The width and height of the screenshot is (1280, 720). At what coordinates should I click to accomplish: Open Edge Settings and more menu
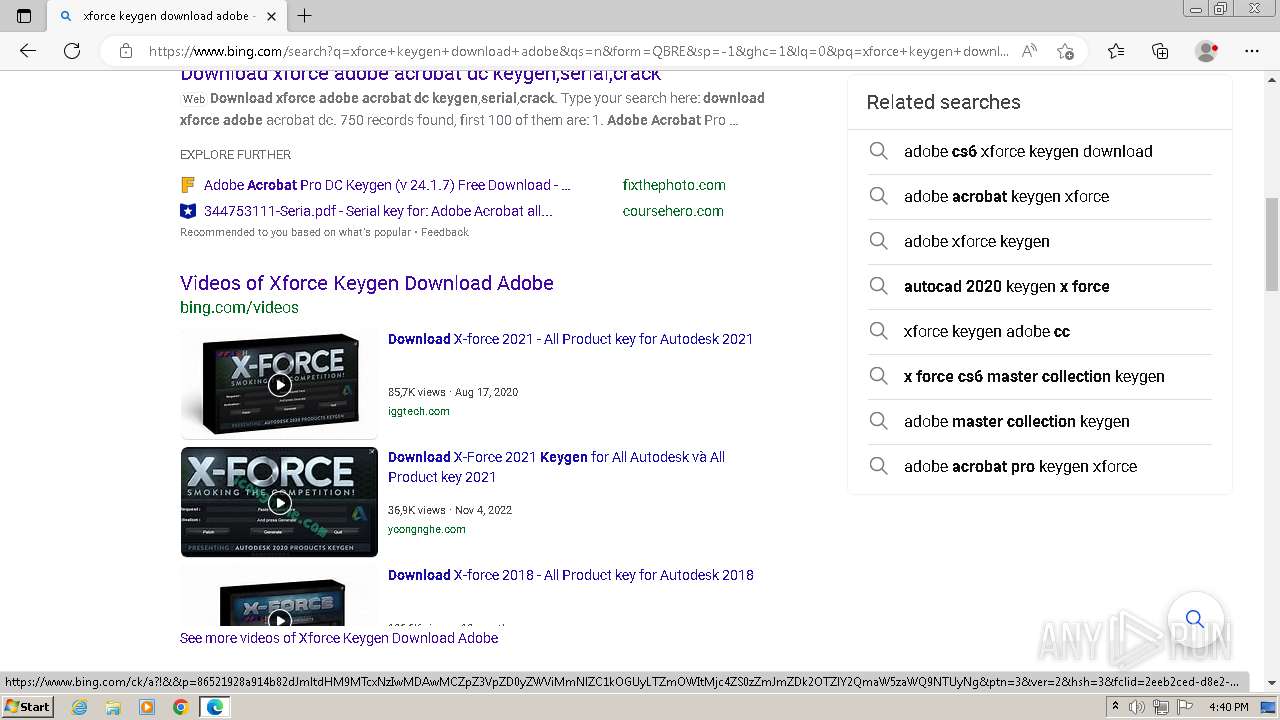(1252, 51)
